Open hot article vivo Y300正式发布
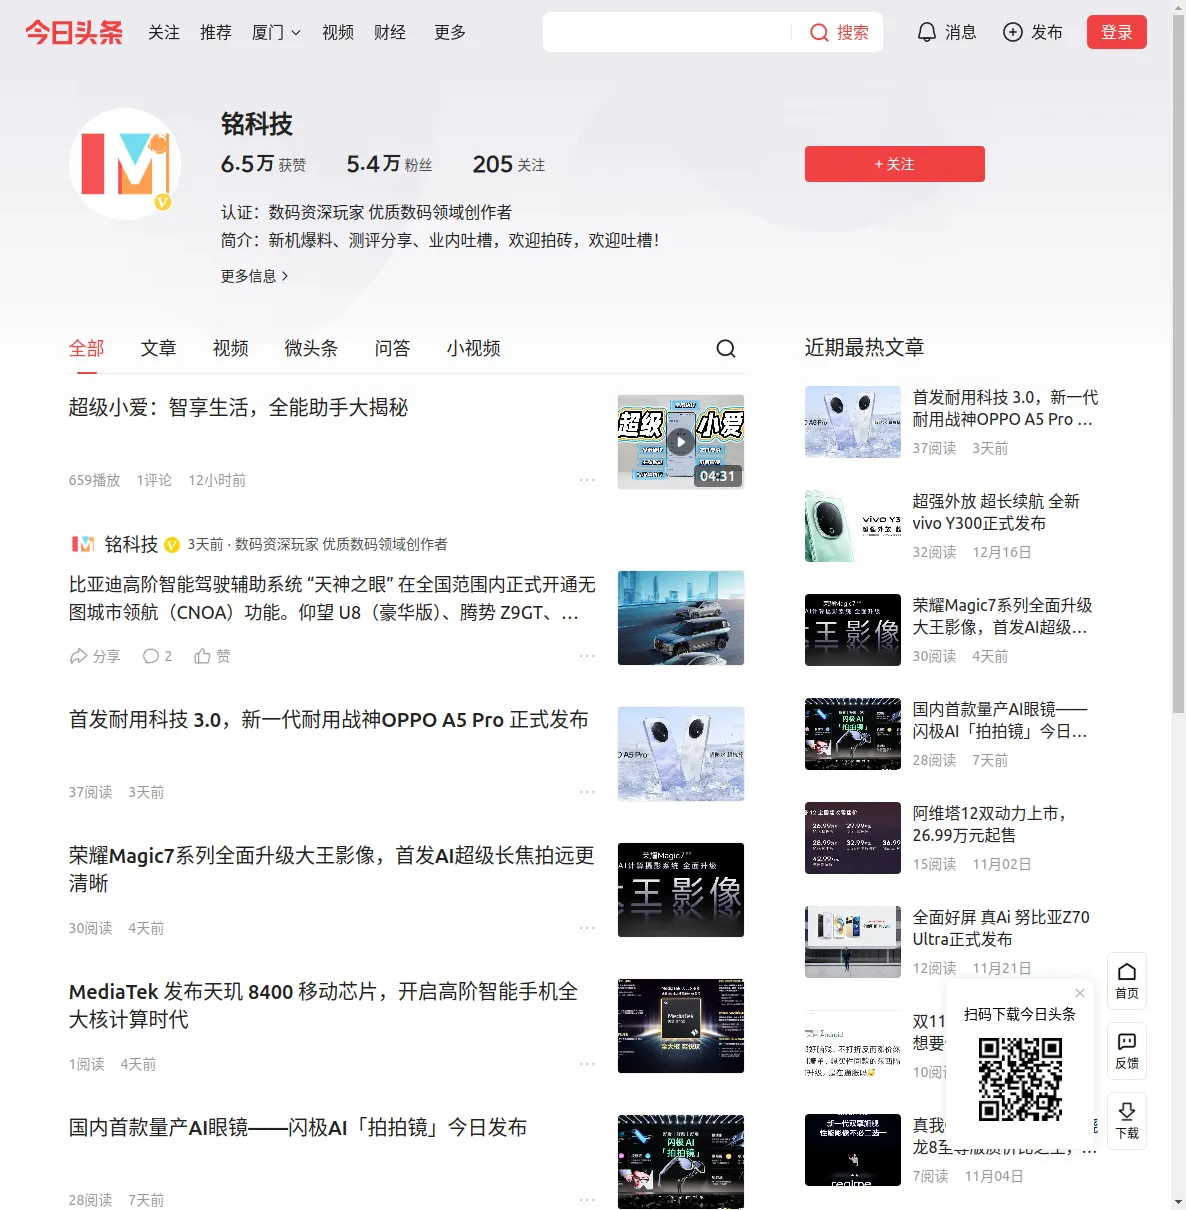1186x1210 pixels. point(996,512)
